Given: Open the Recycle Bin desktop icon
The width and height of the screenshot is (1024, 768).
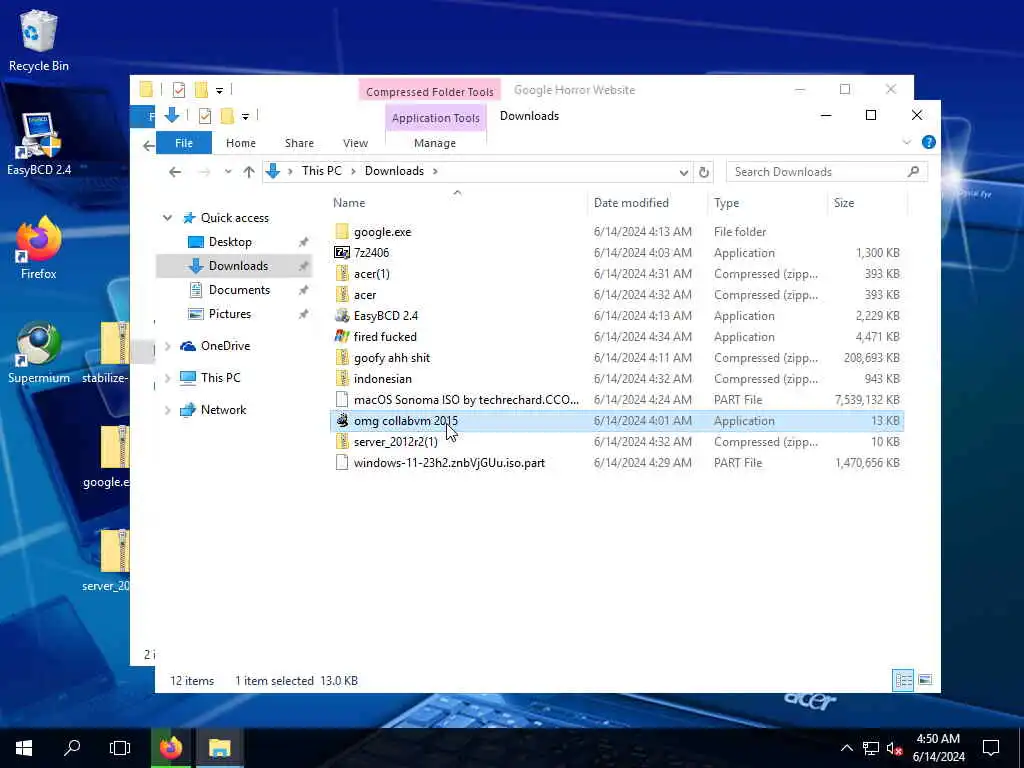Looking at the screenshot, I should (x=39, y=40).
